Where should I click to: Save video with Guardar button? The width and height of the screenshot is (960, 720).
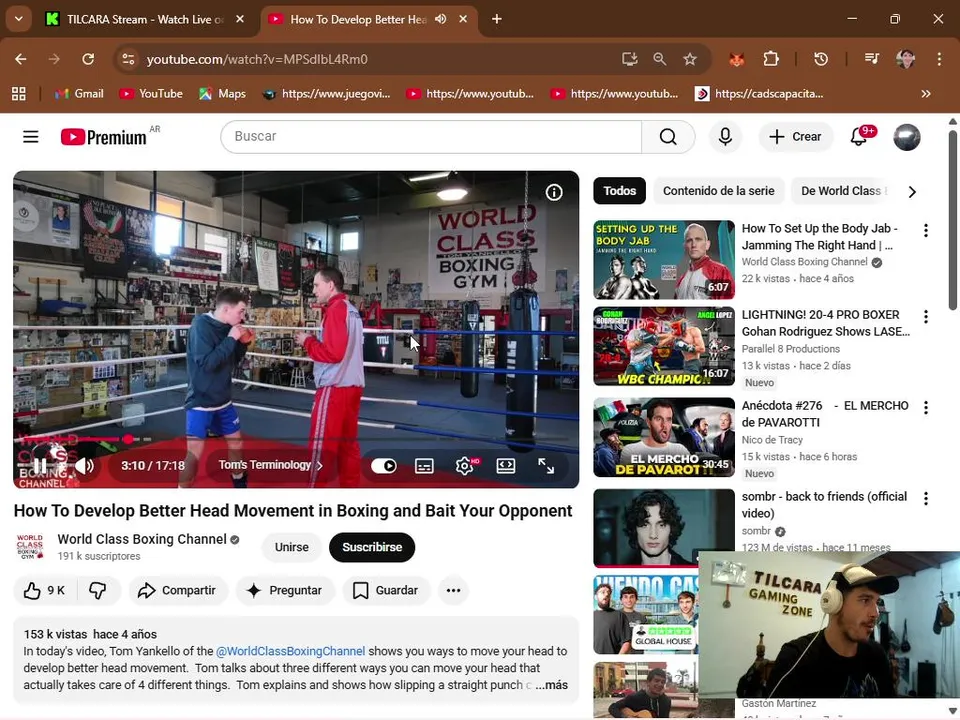[x=386, y=591]
